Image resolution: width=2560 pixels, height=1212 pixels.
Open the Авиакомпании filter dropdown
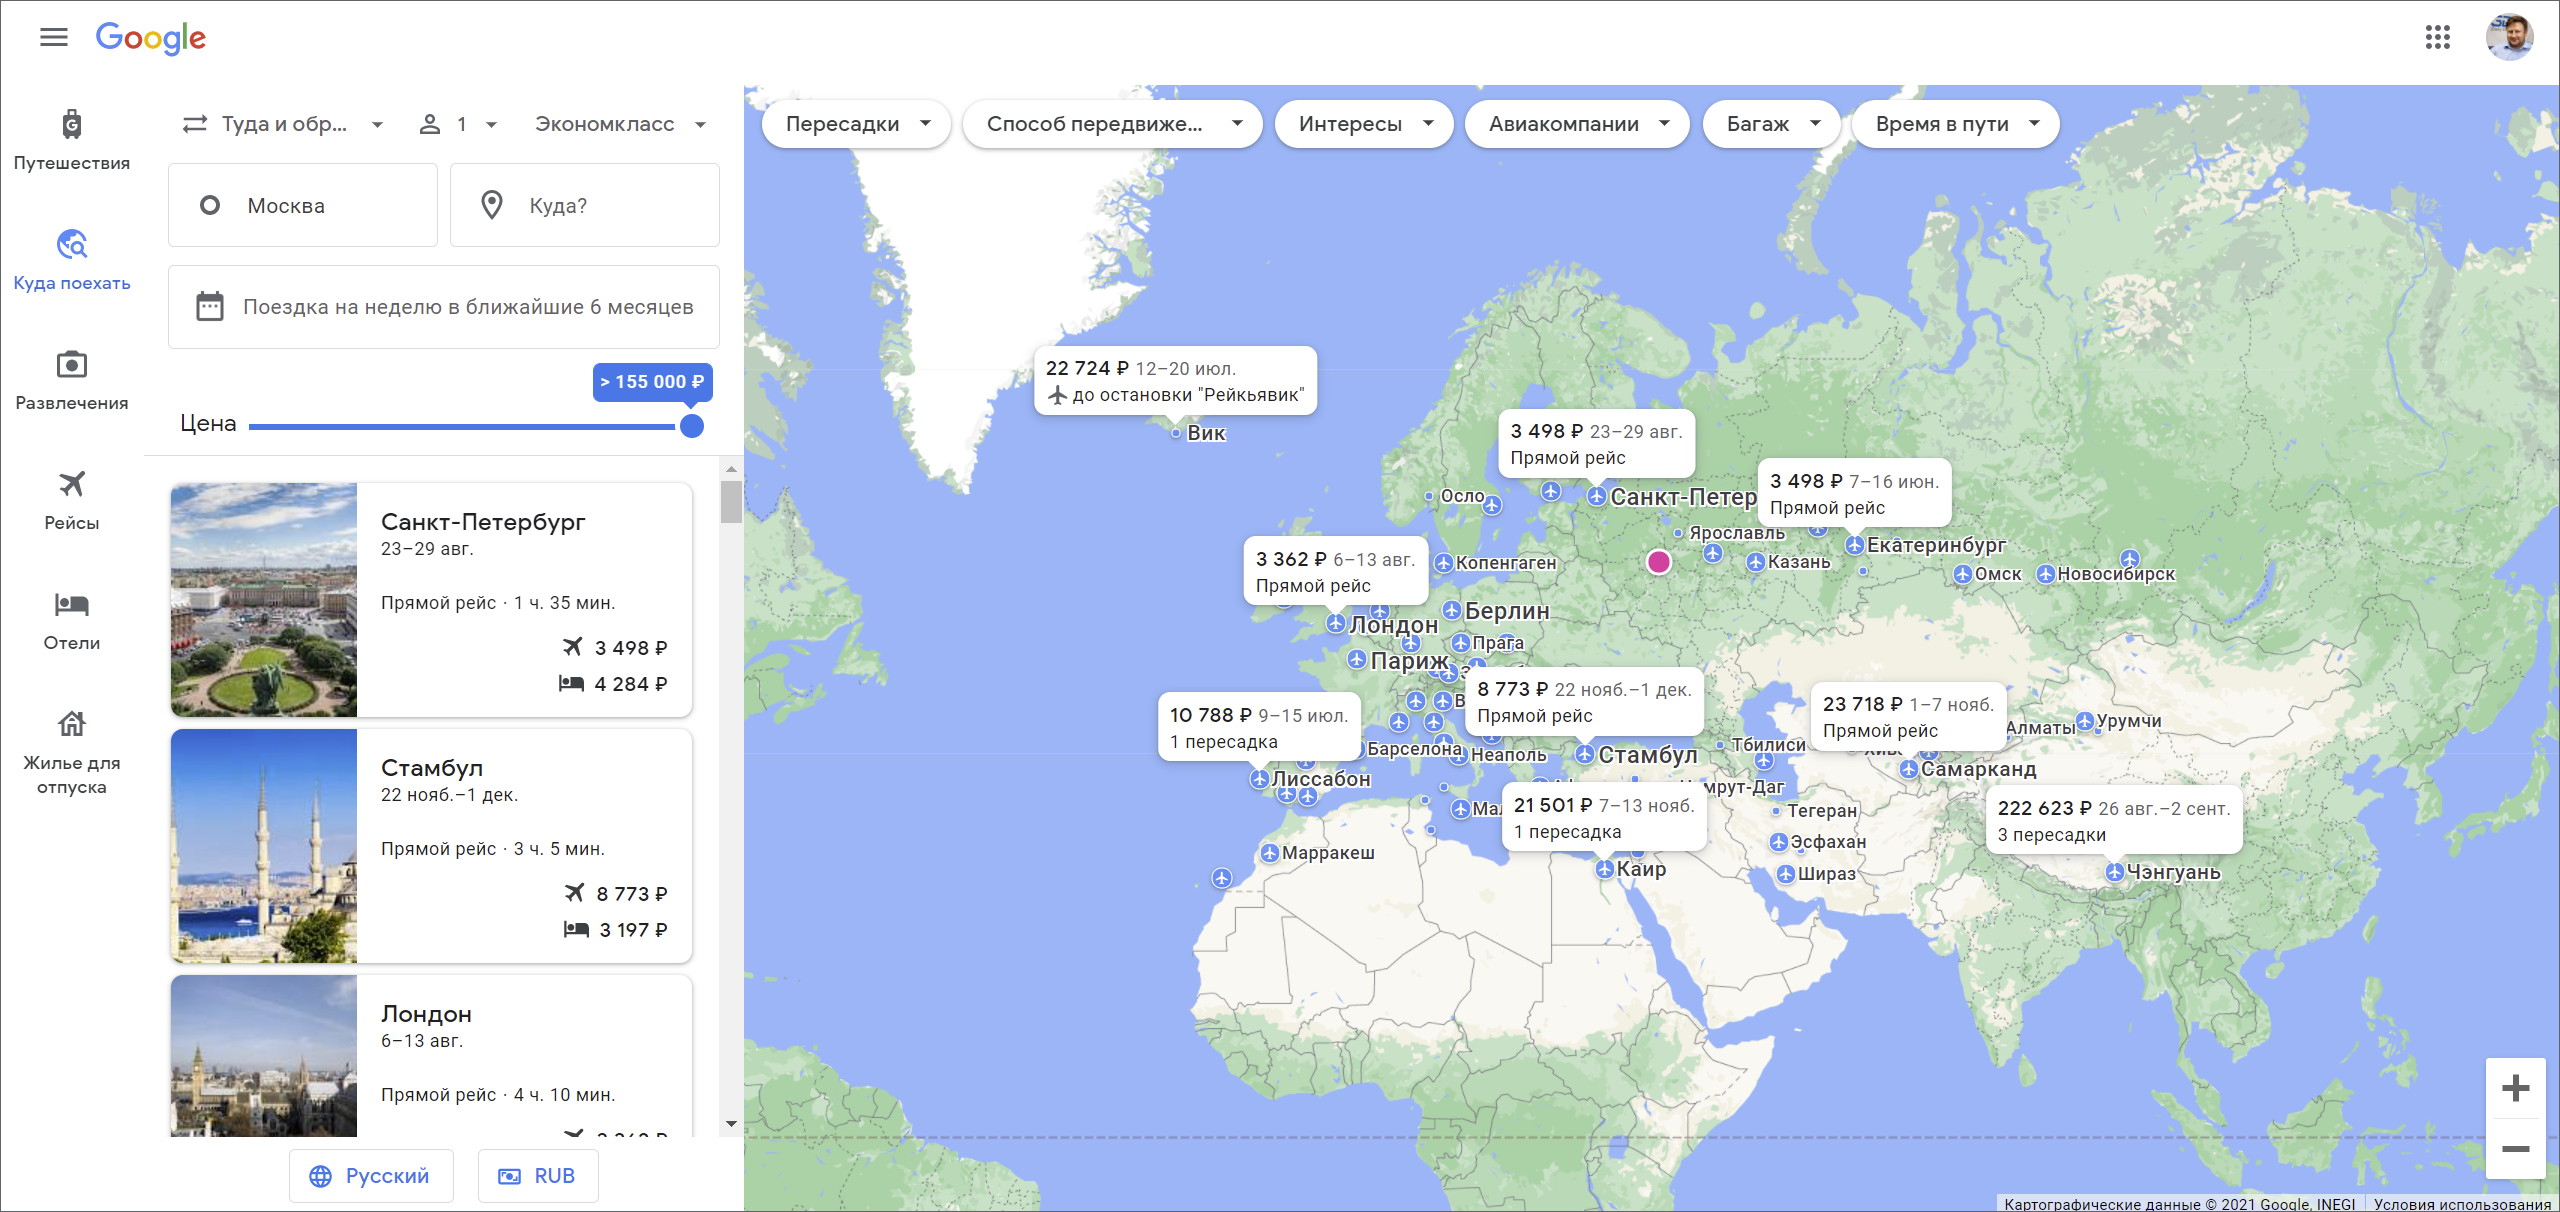[x=1578, y=124]
